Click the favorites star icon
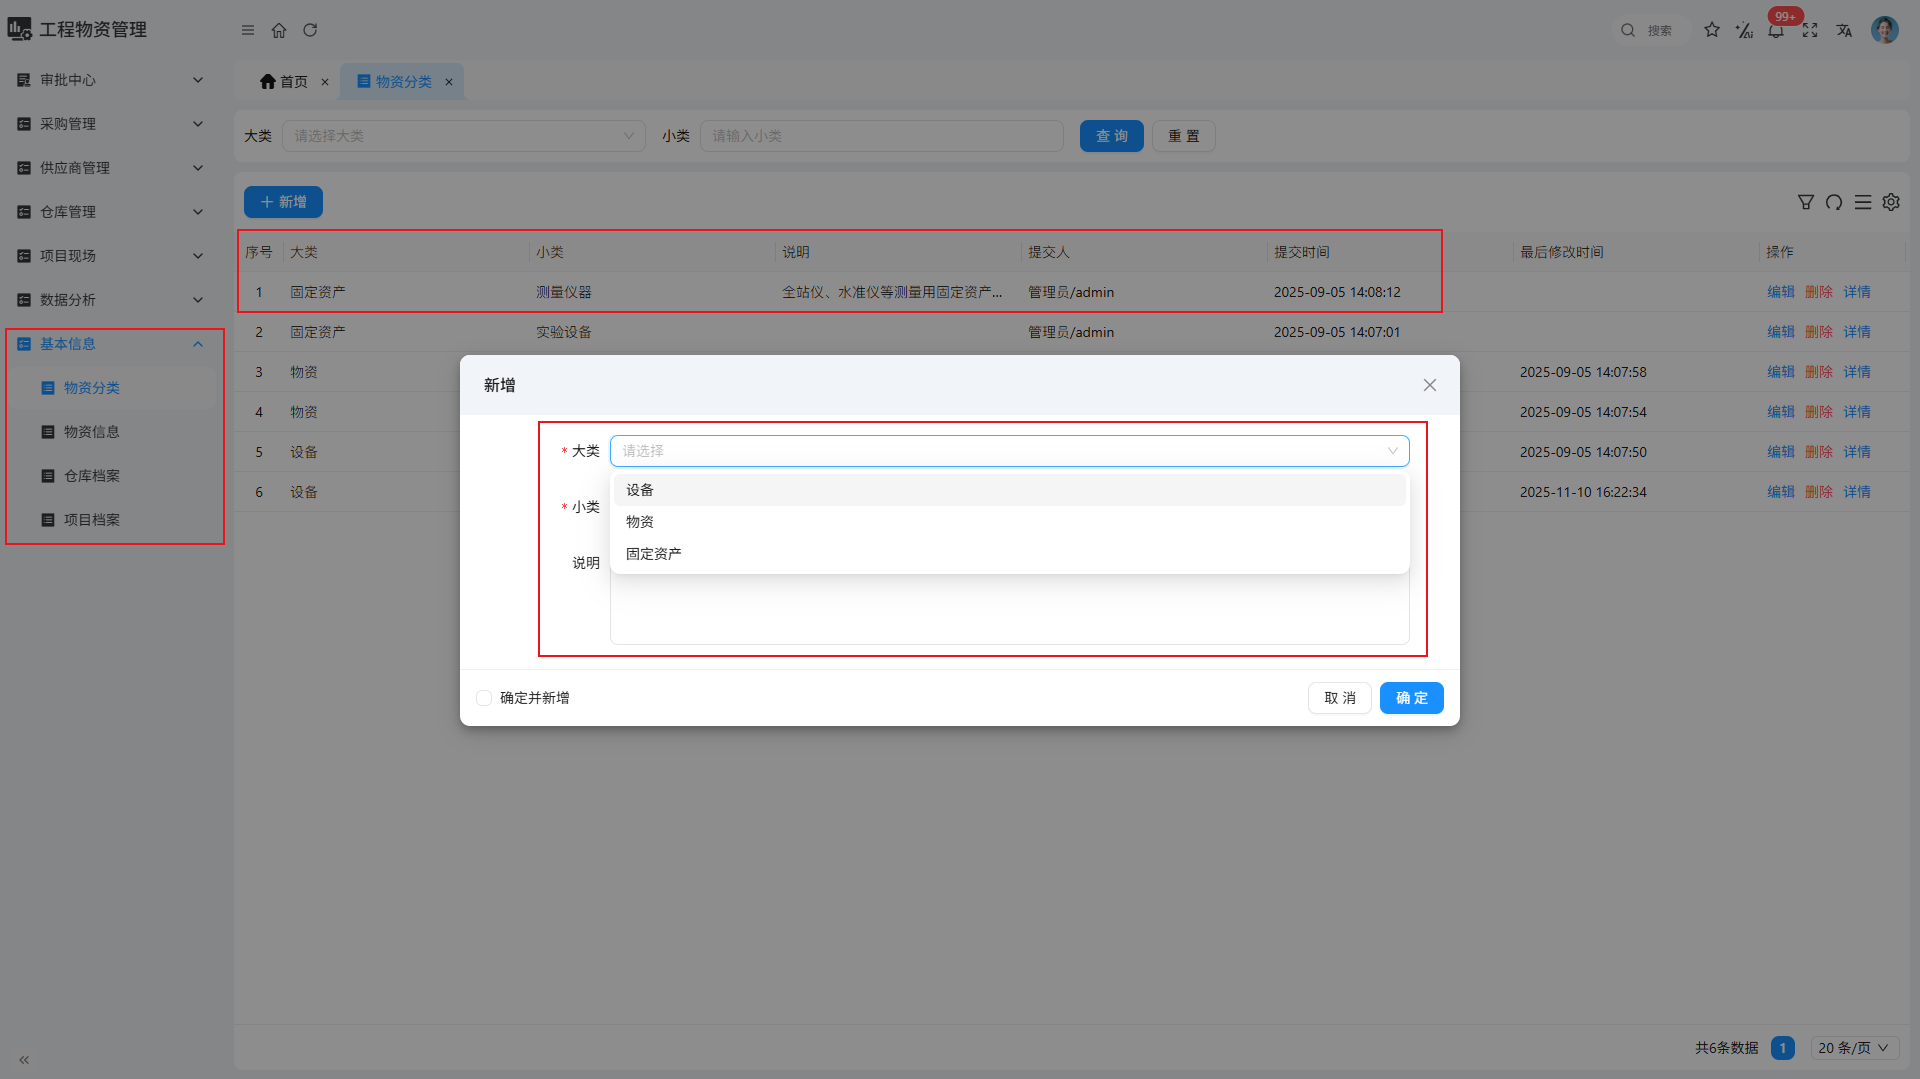The height and width of the screenshot is (1079, 1920). [1712, 30]
